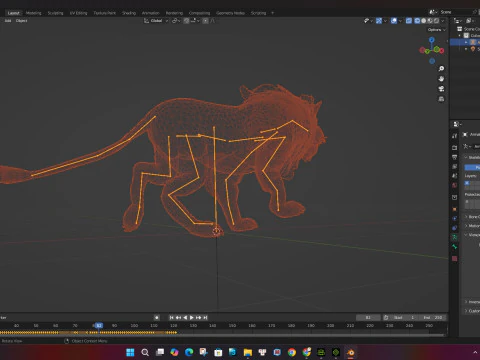The image size is (480, 360).
Task: Switch to rendered shading mode
Action: (x=436, y=21)
